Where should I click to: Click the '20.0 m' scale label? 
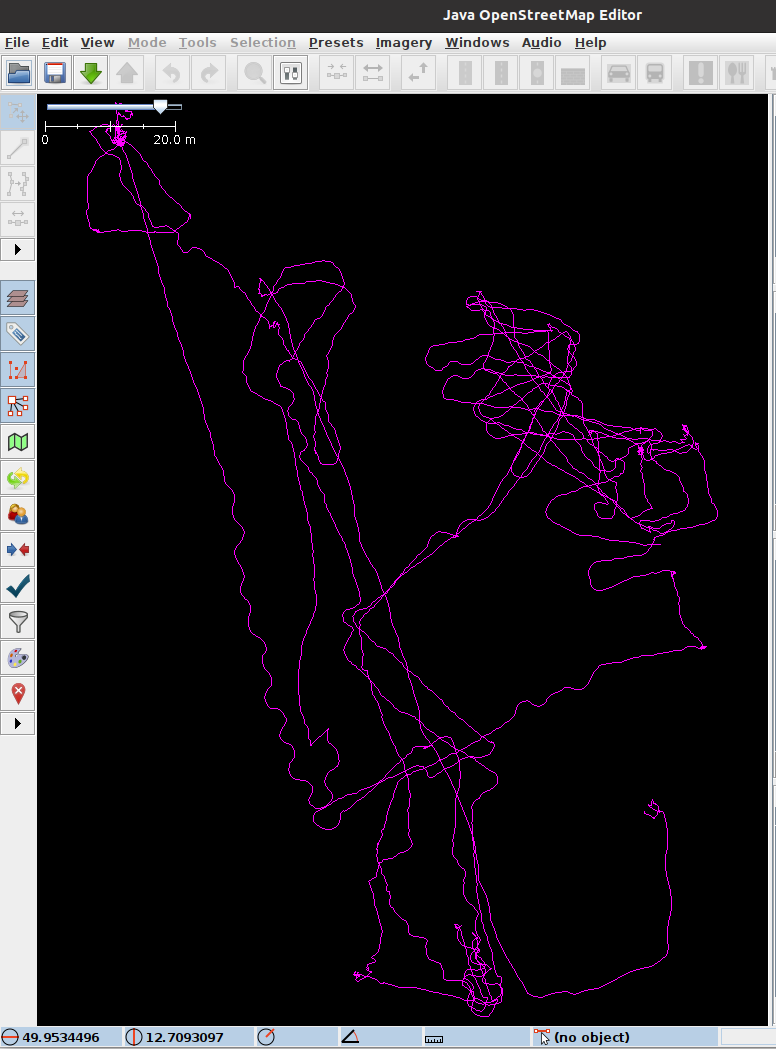tap(175, 140)
